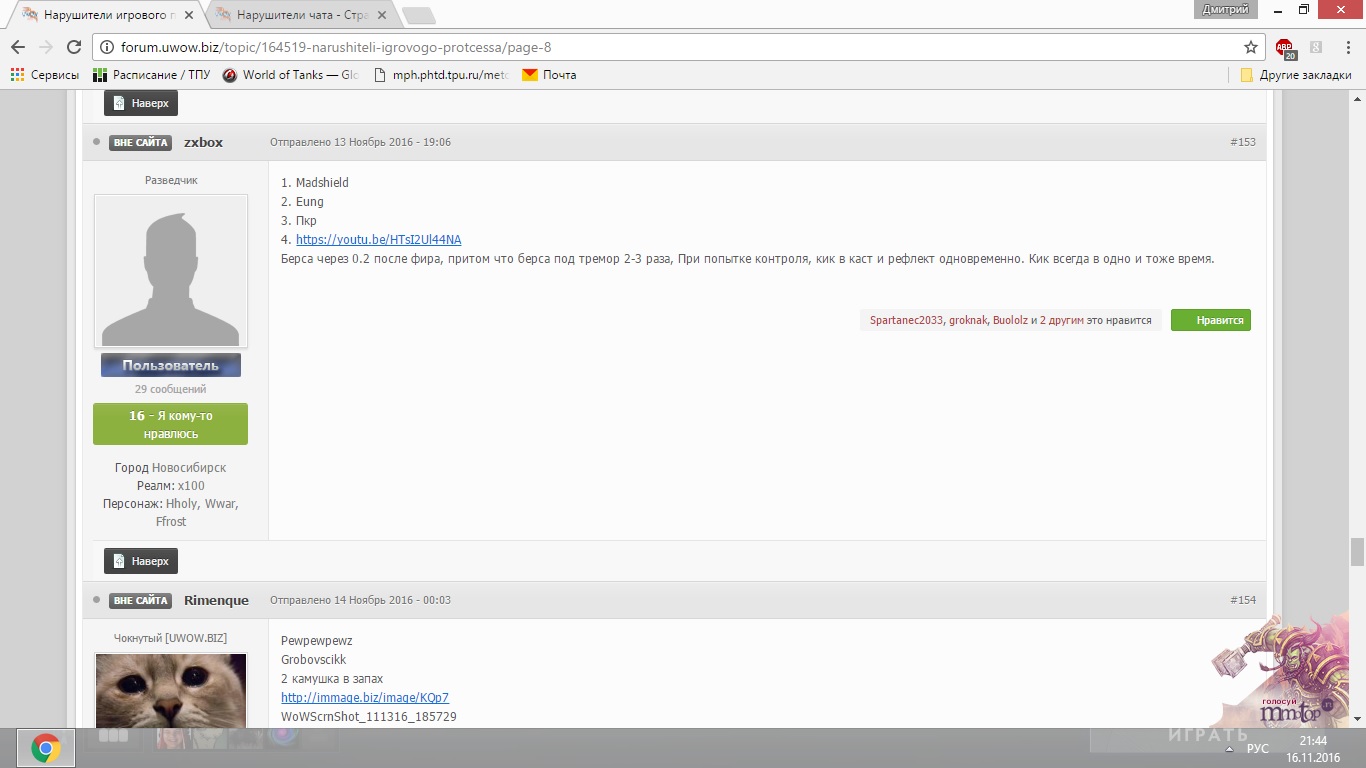Click the browser back arrow
The width and height of the screenshot is (1366, 768).
(x=17, y=47)
